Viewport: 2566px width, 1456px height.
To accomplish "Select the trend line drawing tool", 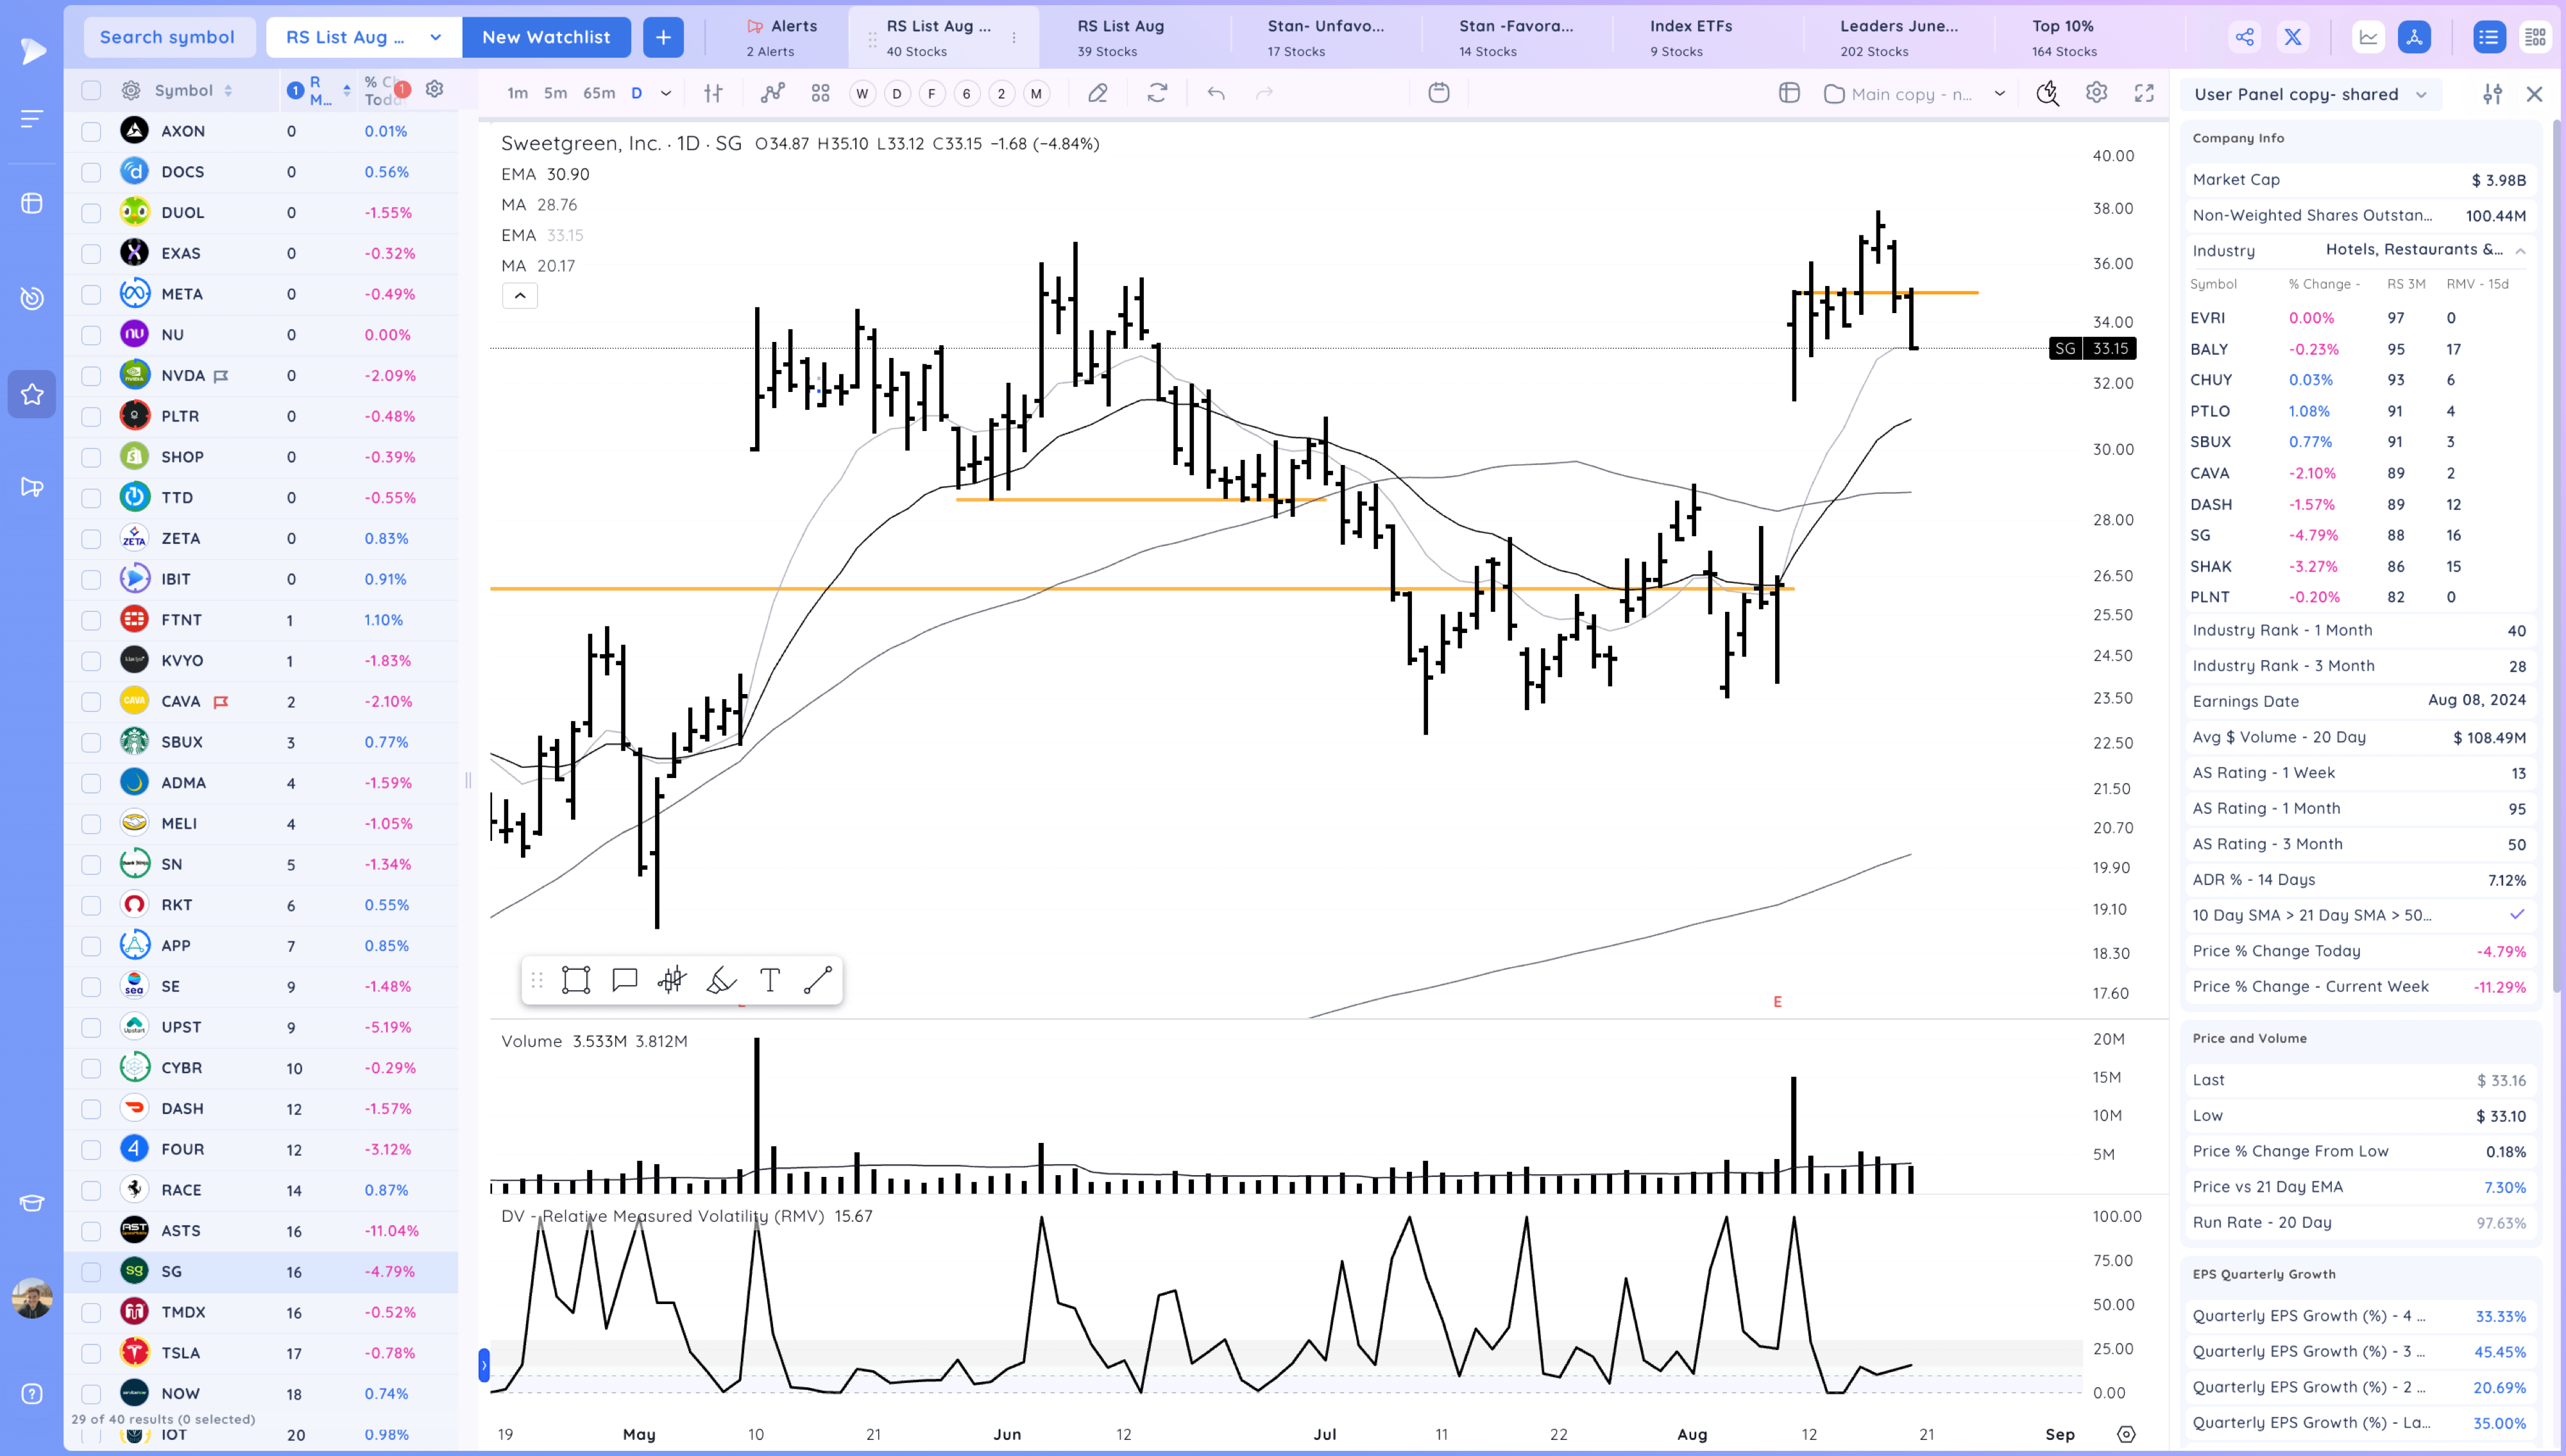I will pyautogui.click(x=817, y=980).
